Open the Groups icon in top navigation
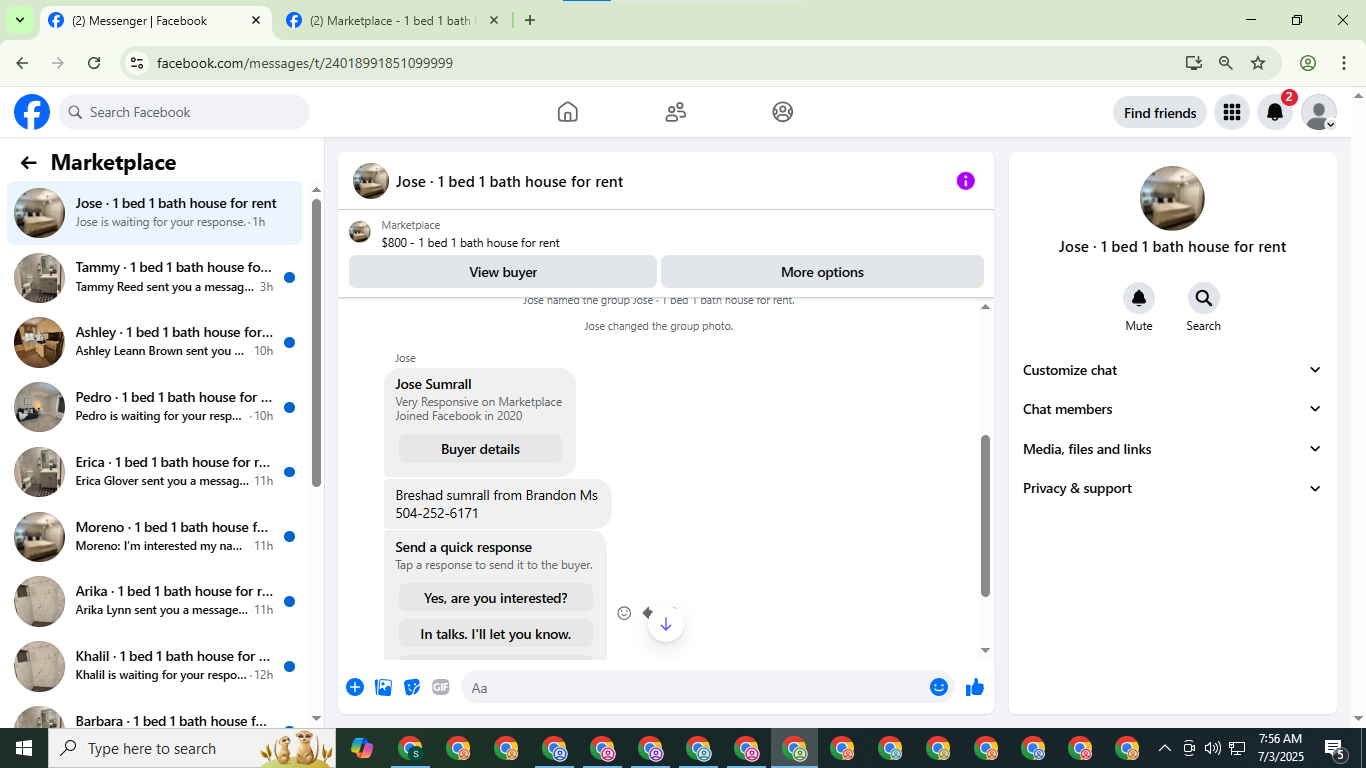Image resolution: width=1366 pixels, height=768 pixels. tap(783, 112)
